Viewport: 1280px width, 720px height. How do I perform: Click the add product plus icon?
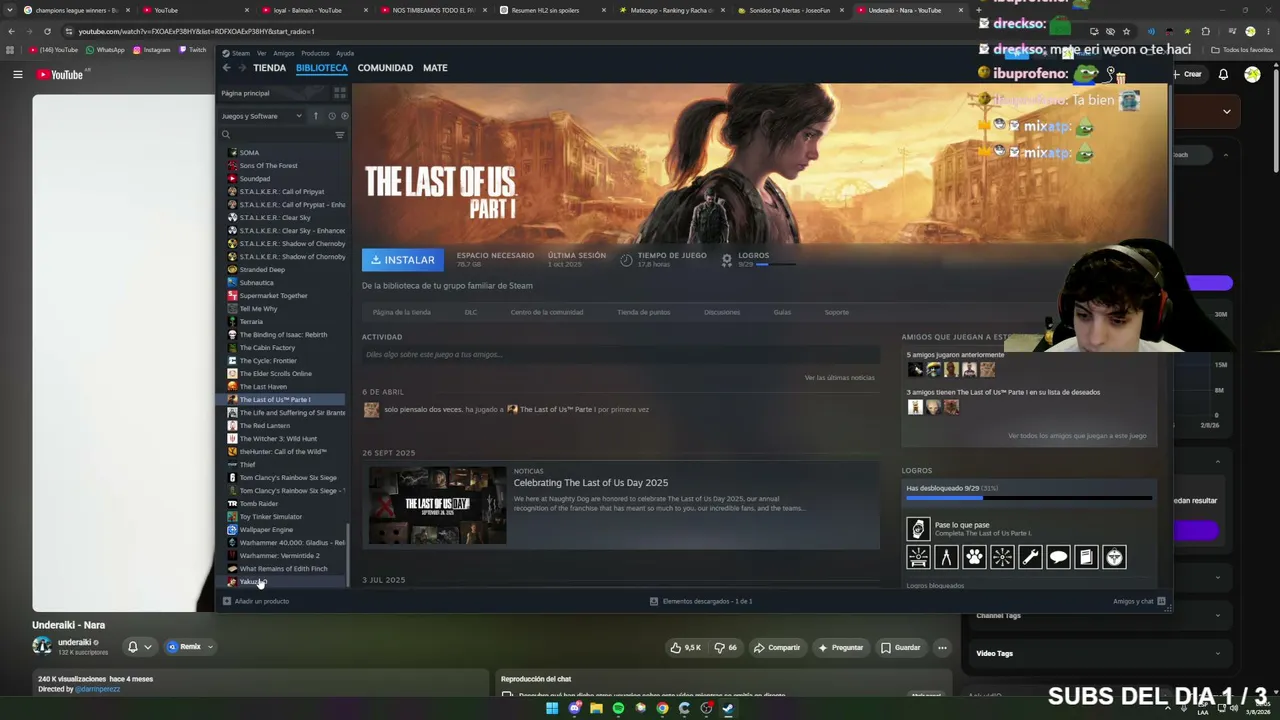click(227, 601)
